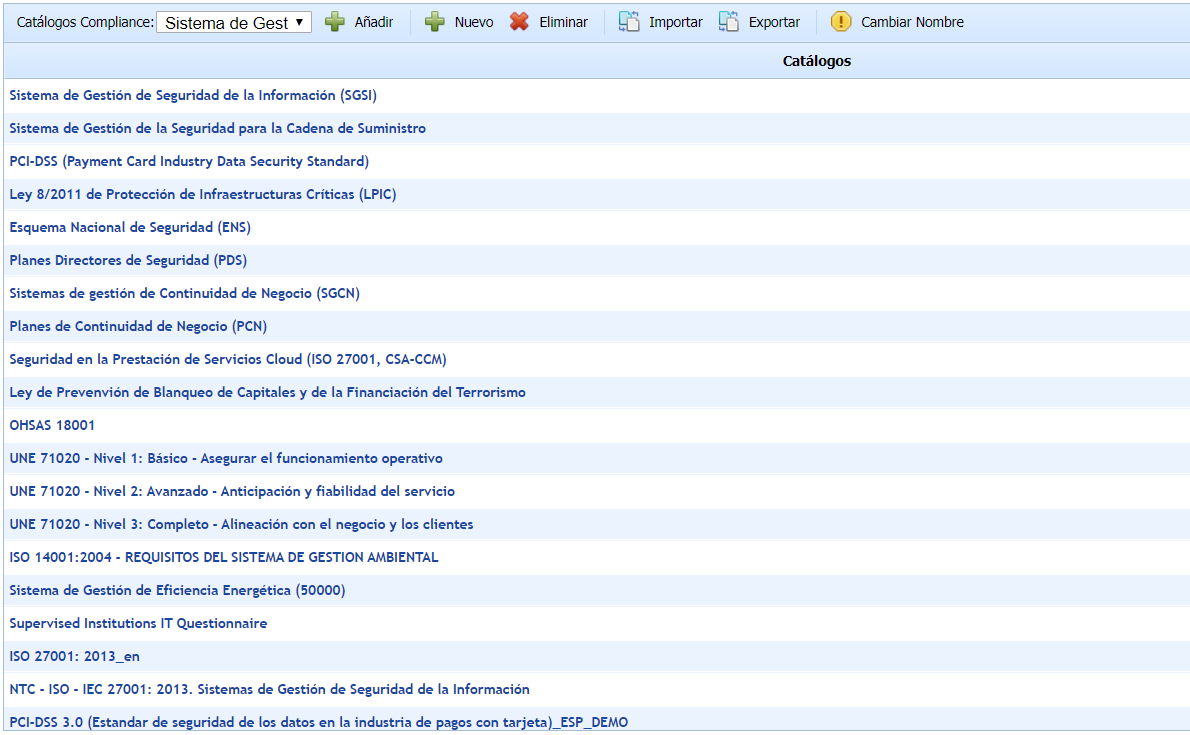
Task: Click the red X Eliminar icon
Action: pos(519,22)
